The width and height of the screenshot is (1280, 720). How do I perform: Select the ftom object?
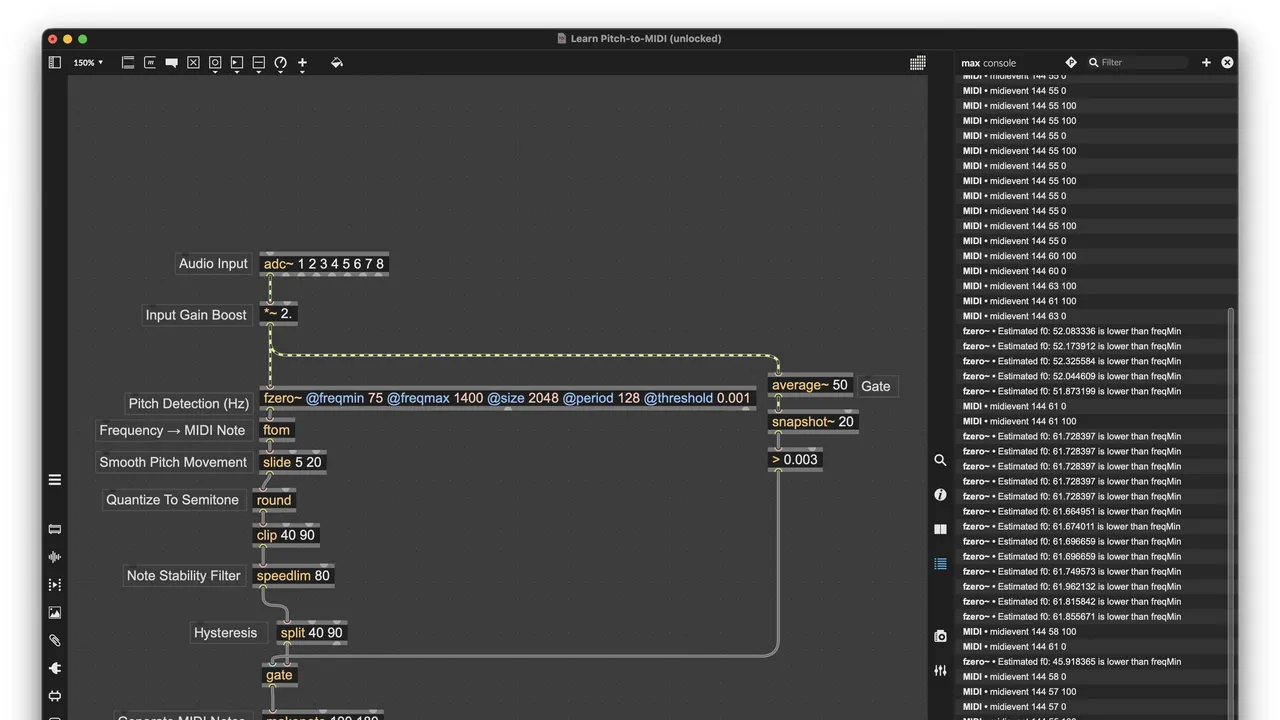point(276,430)
